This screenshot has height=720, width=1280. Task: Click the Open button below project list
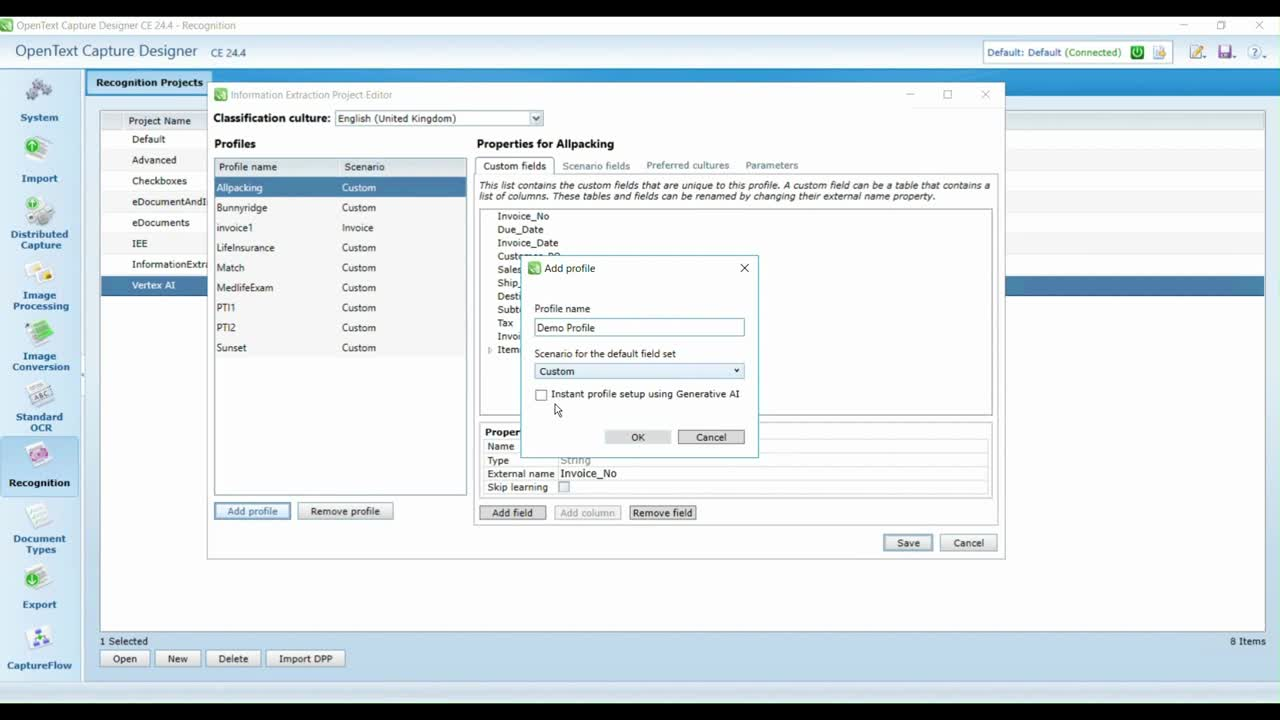click(x=125, y=659)
